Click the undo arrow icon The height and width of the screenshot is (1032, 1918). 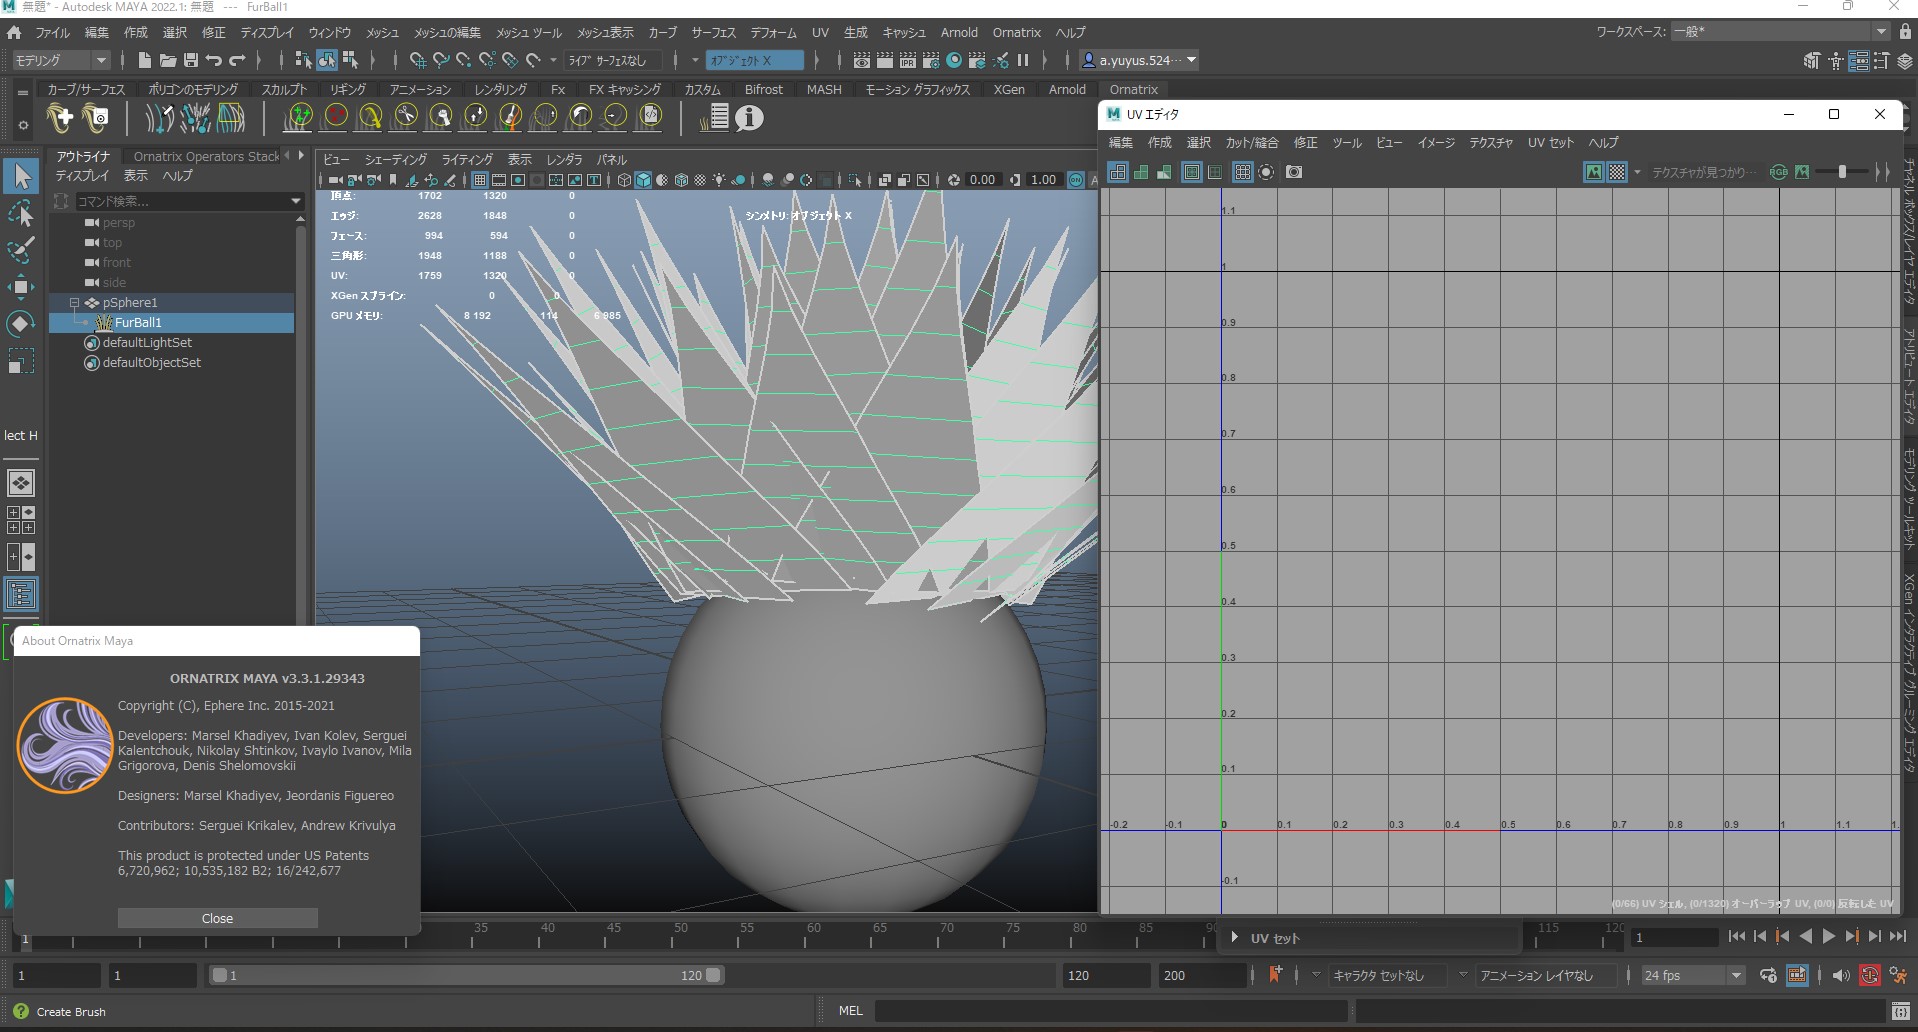(214, 61)
